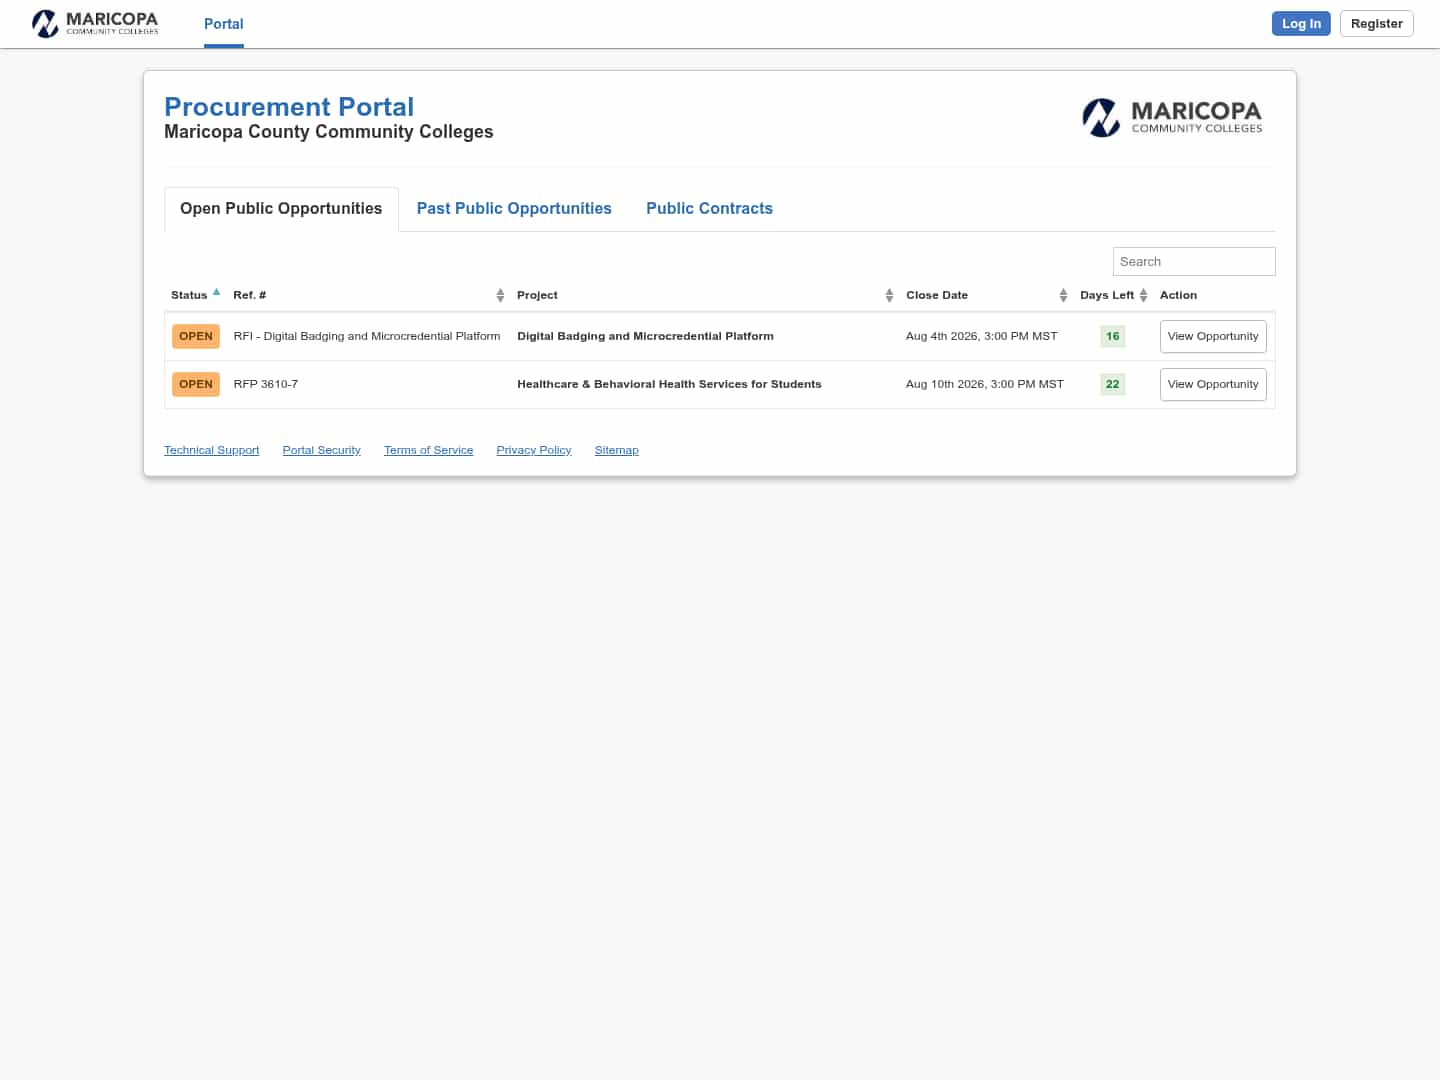Screen dimensions: 1440x1080
Task: Sort by Ref. # column arrows
Action: (500, 295)
